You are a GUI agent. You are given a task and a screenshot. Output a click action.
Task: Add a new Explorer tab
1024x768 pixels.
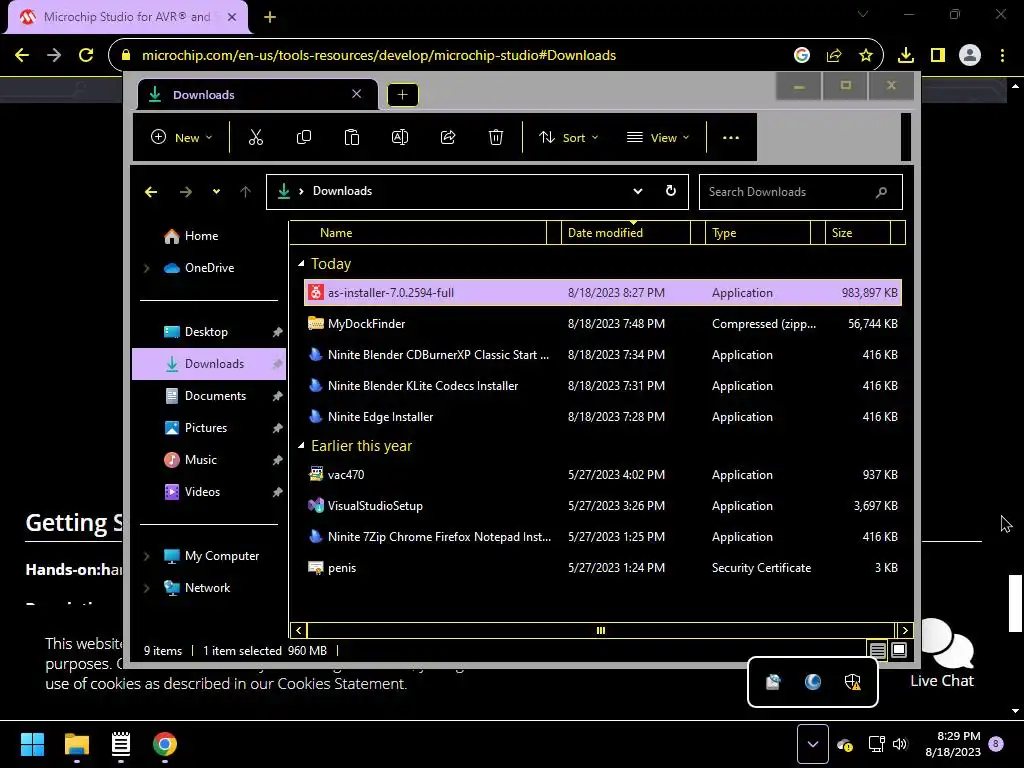[402, 95]
